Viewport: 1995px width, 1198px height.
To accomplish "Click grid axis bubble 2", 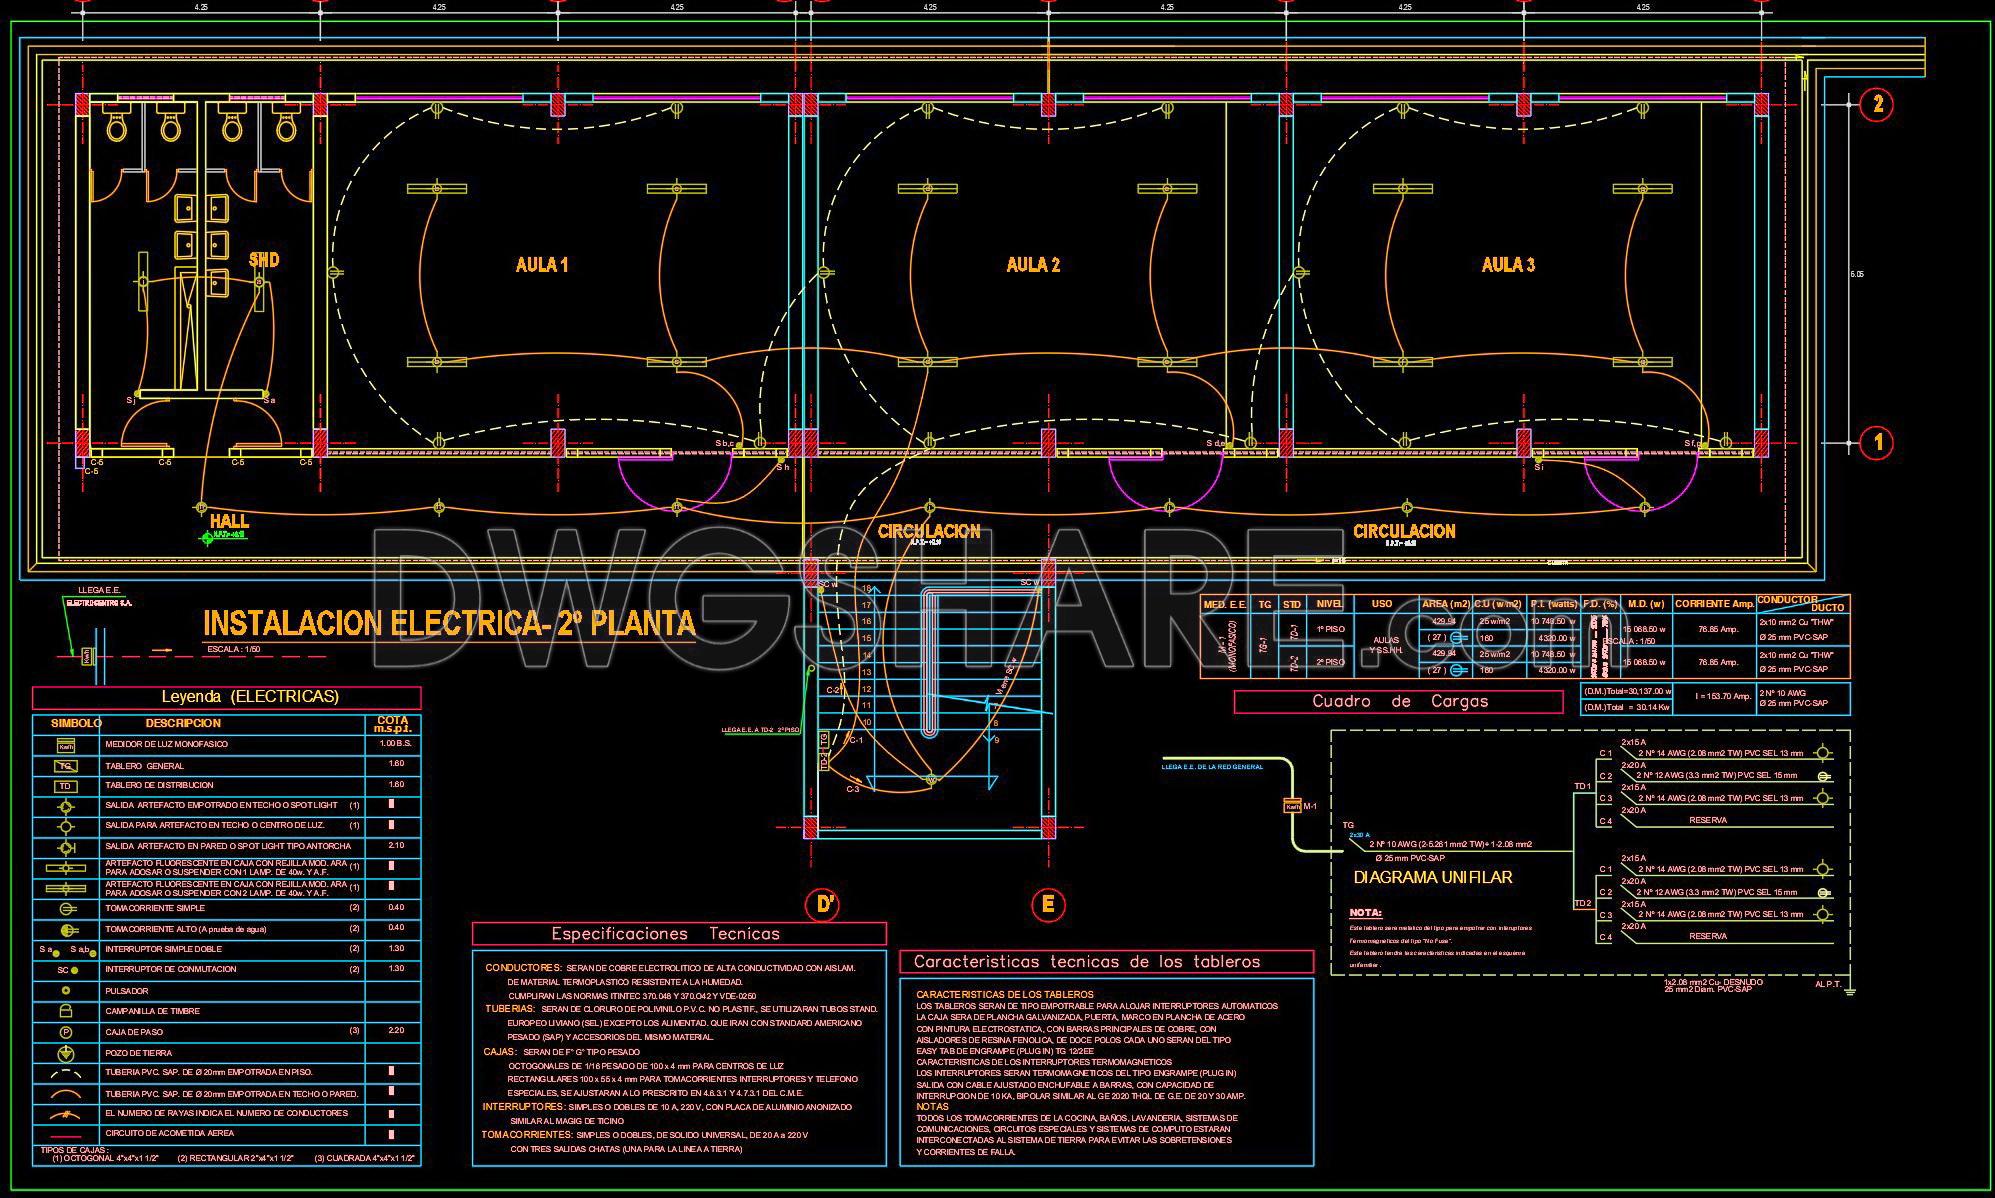I will coord(1877,104).
